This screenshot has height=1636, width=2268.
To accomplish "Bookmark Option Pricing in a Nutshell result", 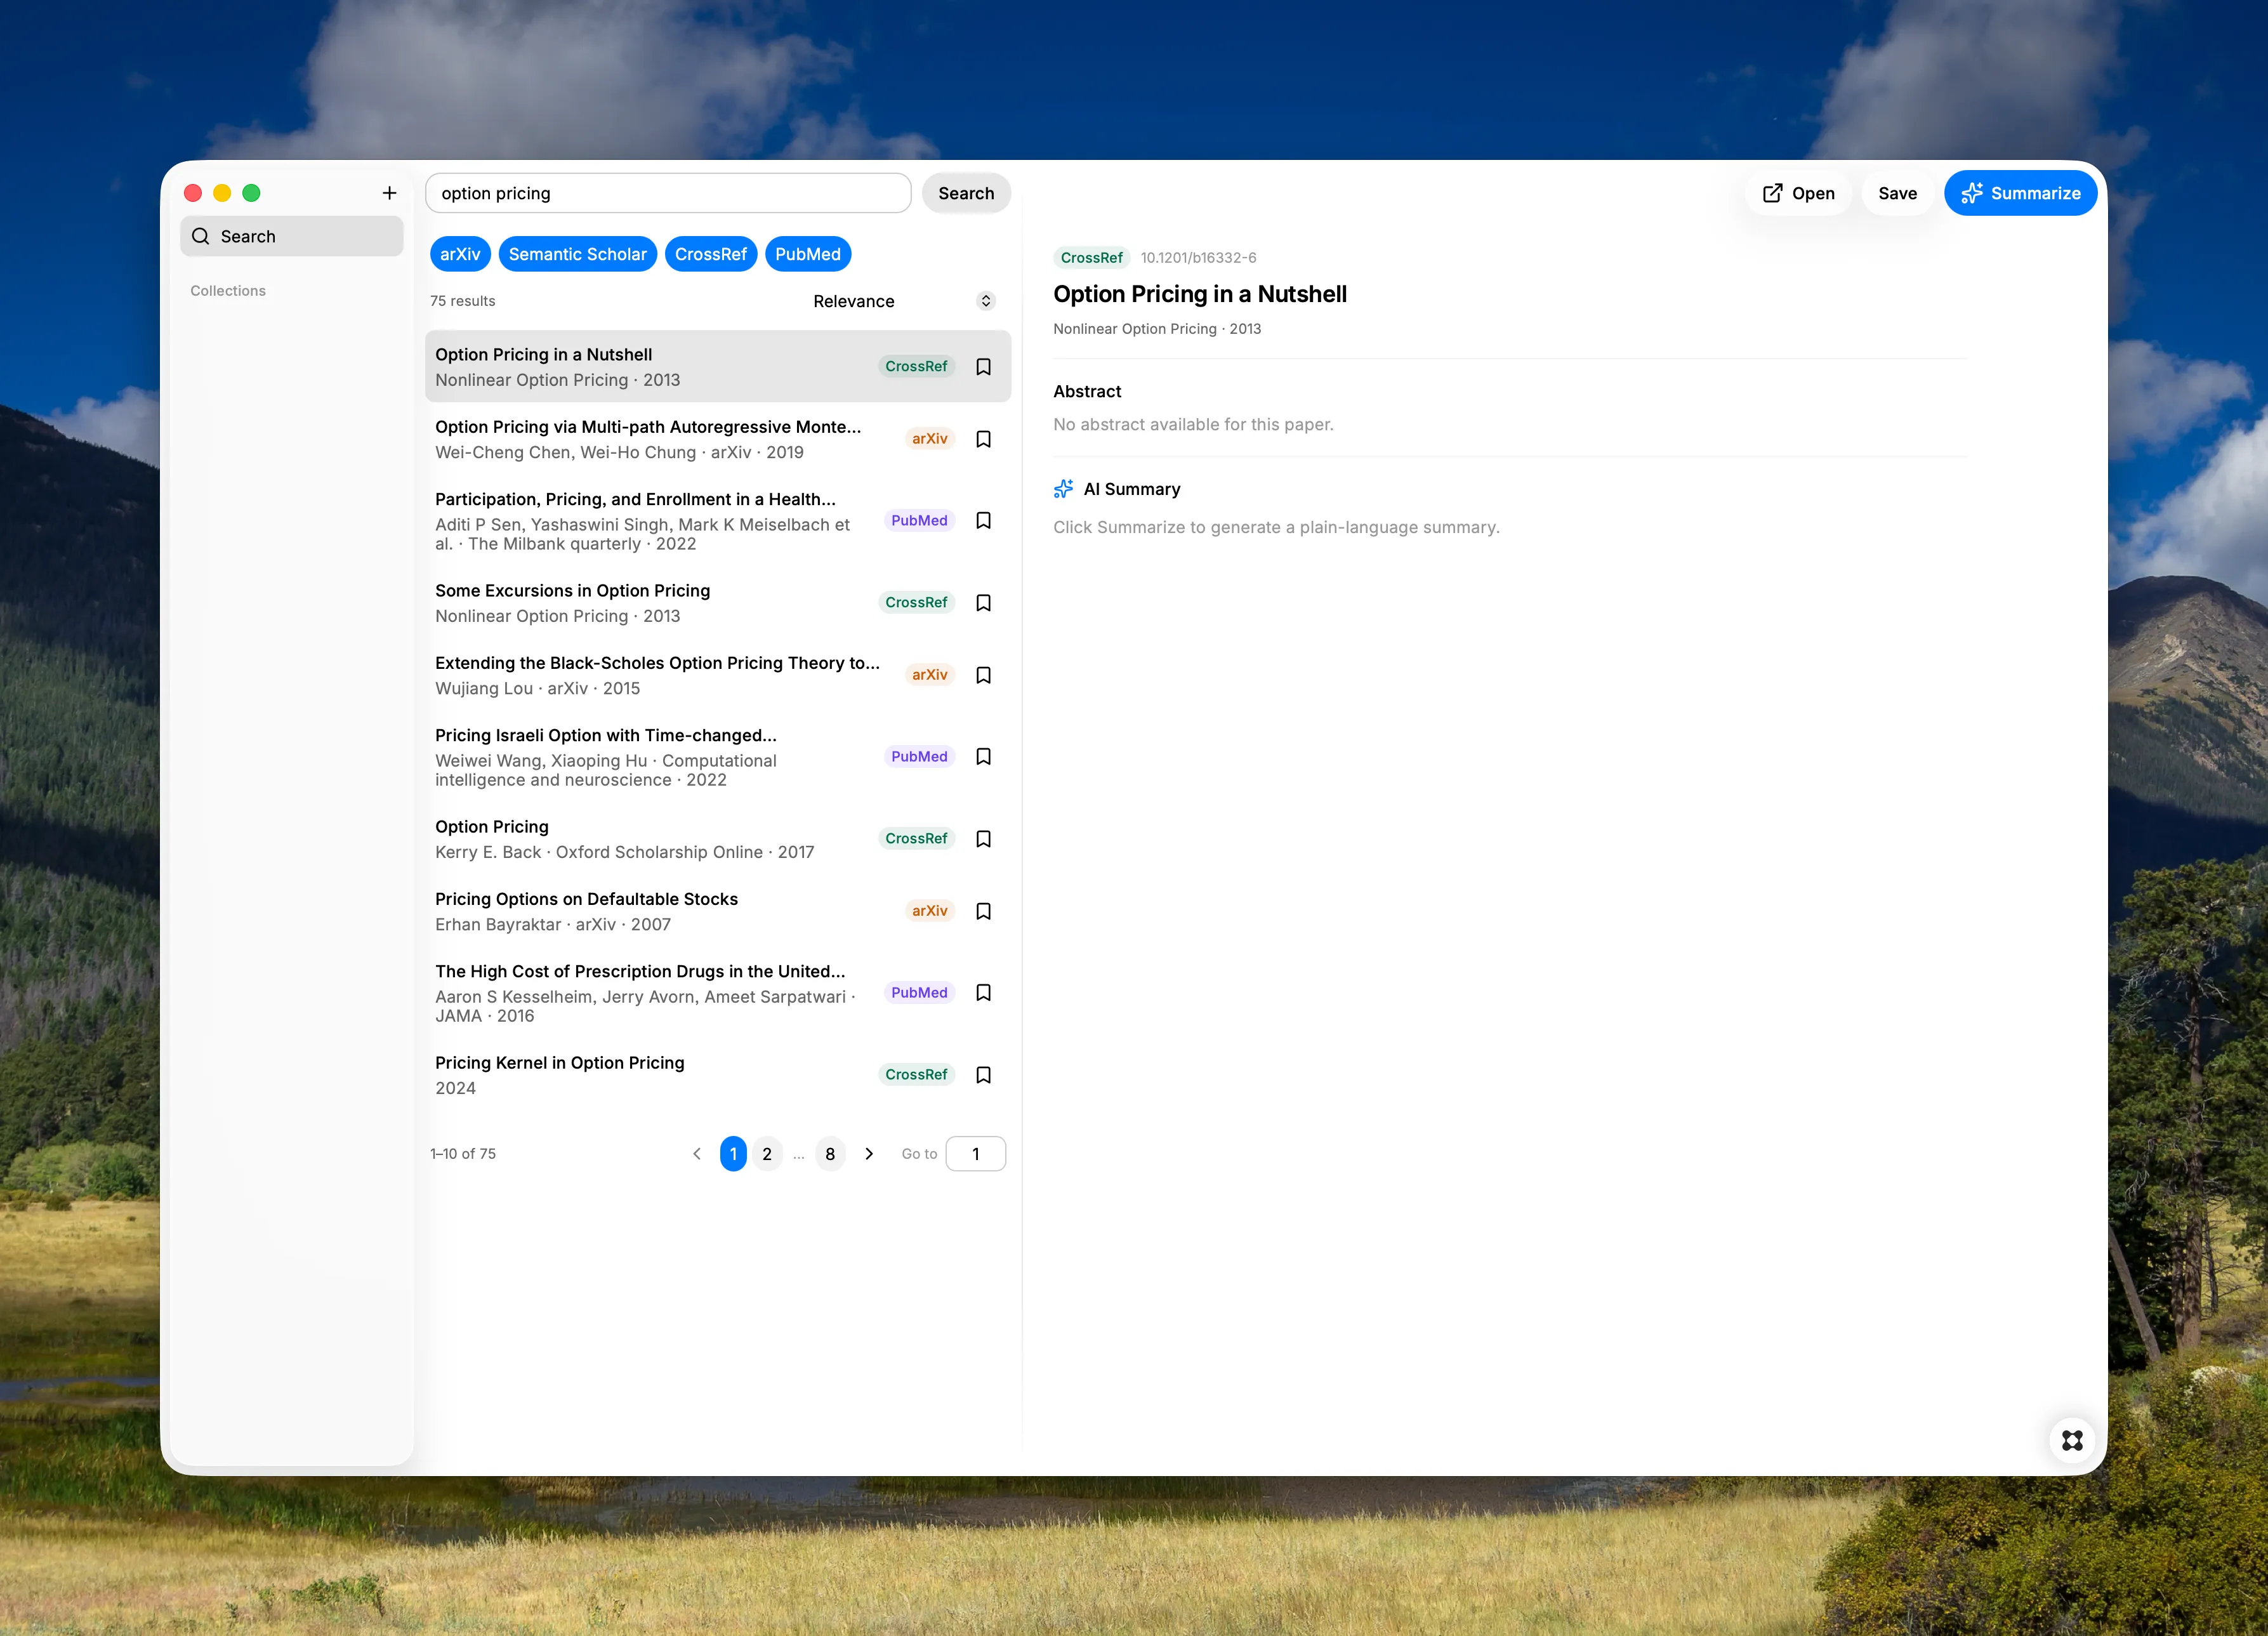I will [983, 367].
